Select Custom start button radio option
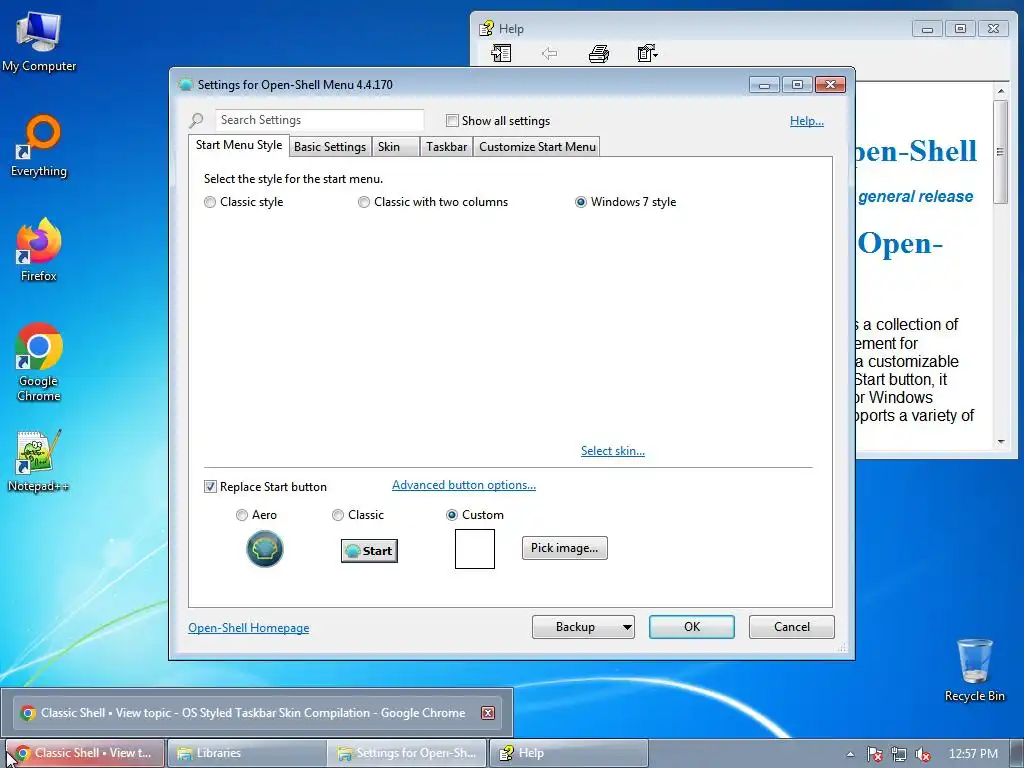1024x768 pixels. (451, 515)
